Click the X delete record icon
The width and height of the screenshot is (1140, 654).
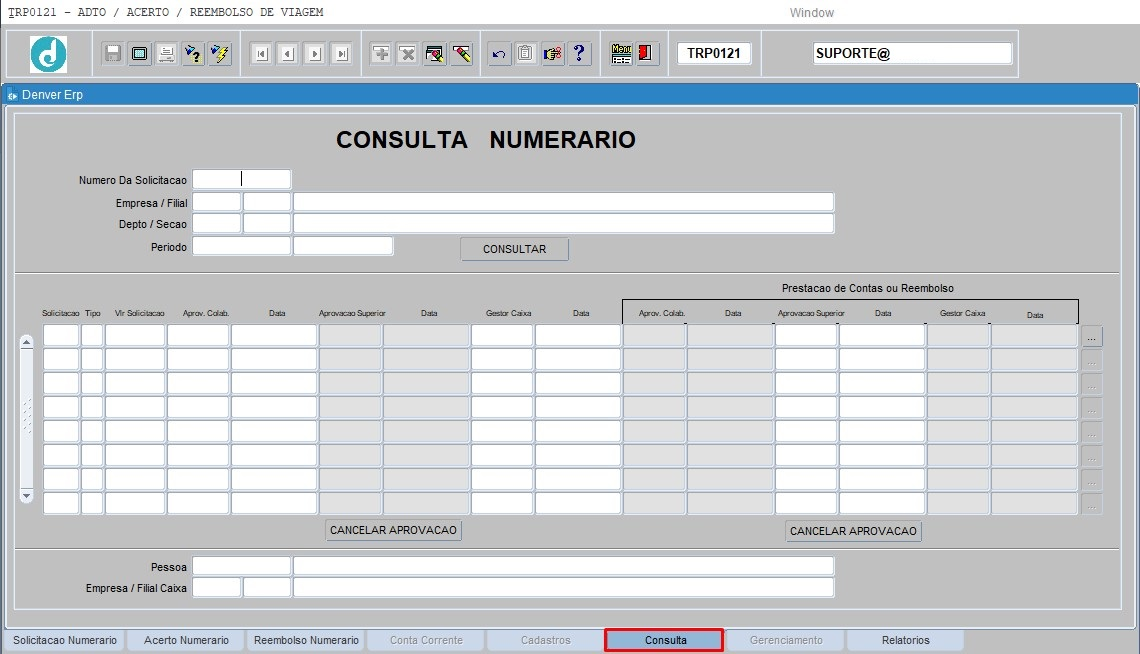point(407,54)
